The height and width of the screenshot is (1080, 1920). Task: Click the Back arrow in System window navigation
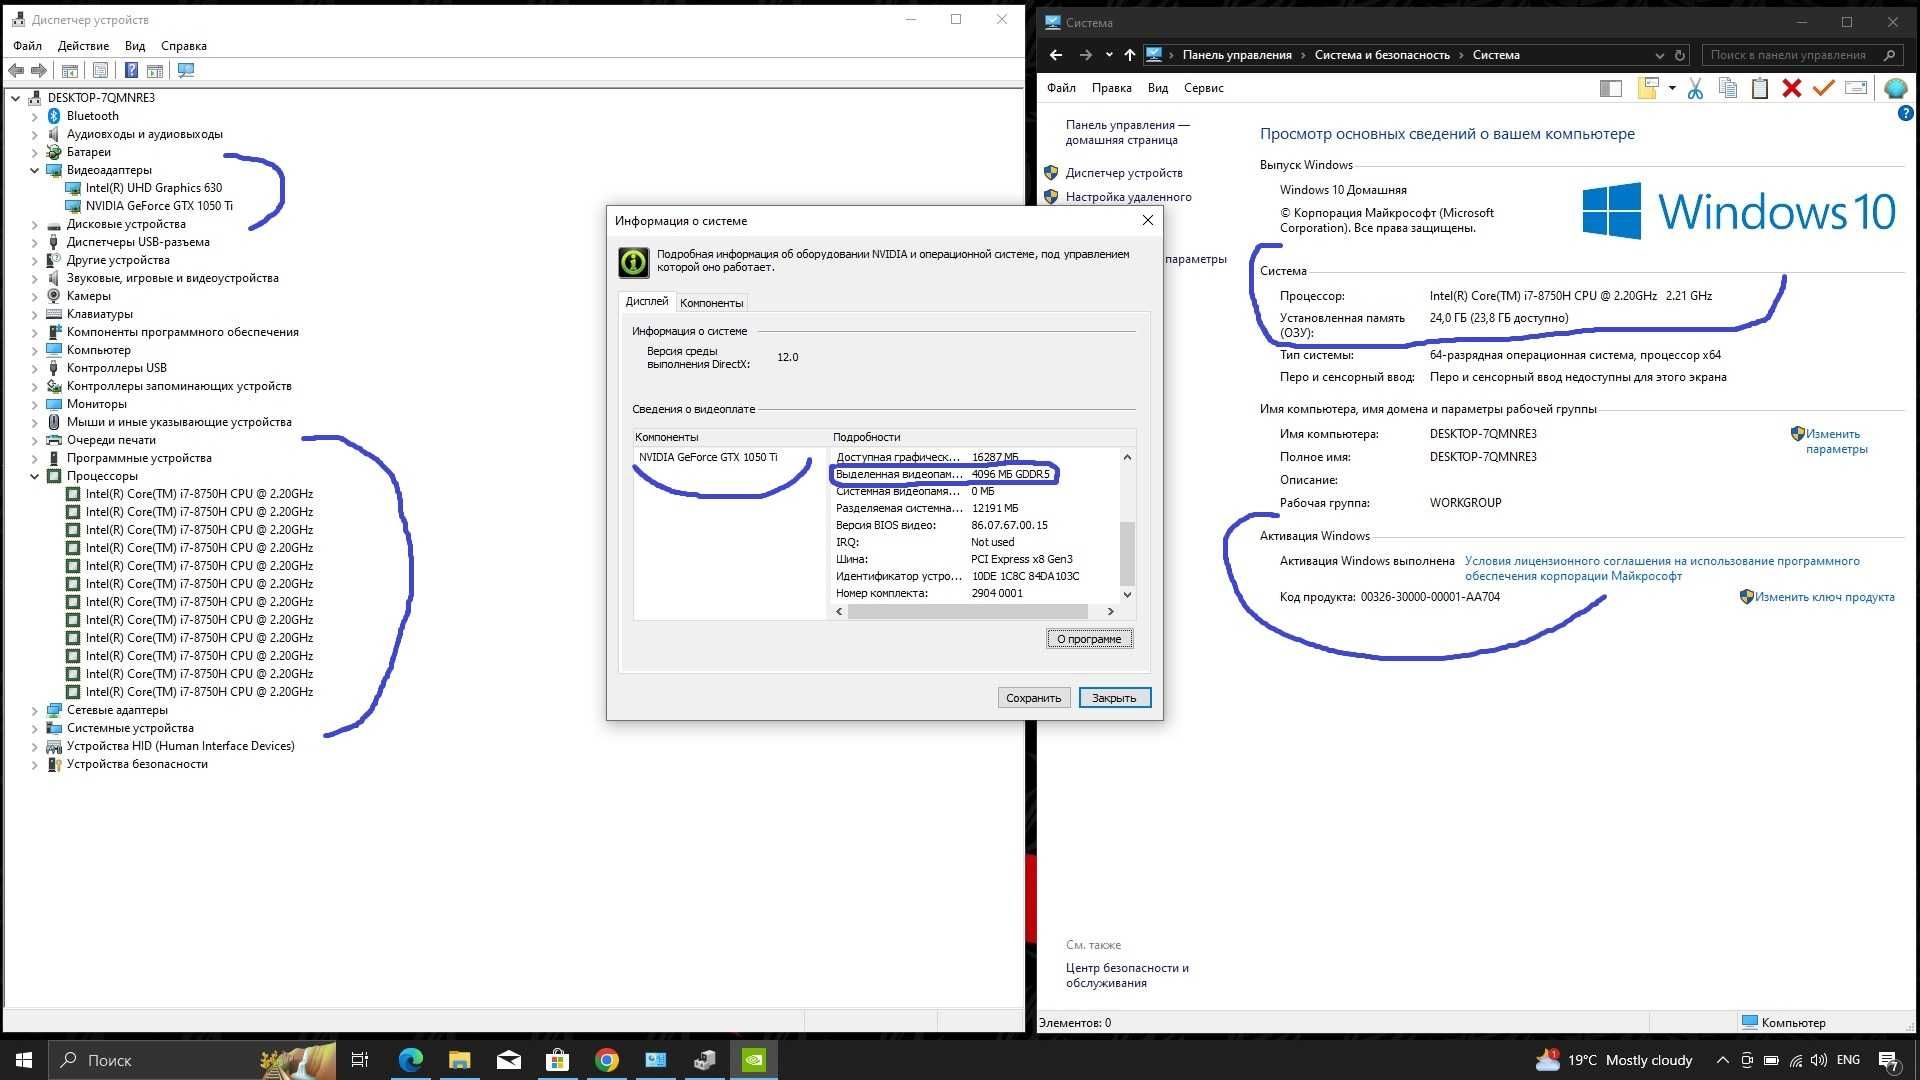point(1056,55)
